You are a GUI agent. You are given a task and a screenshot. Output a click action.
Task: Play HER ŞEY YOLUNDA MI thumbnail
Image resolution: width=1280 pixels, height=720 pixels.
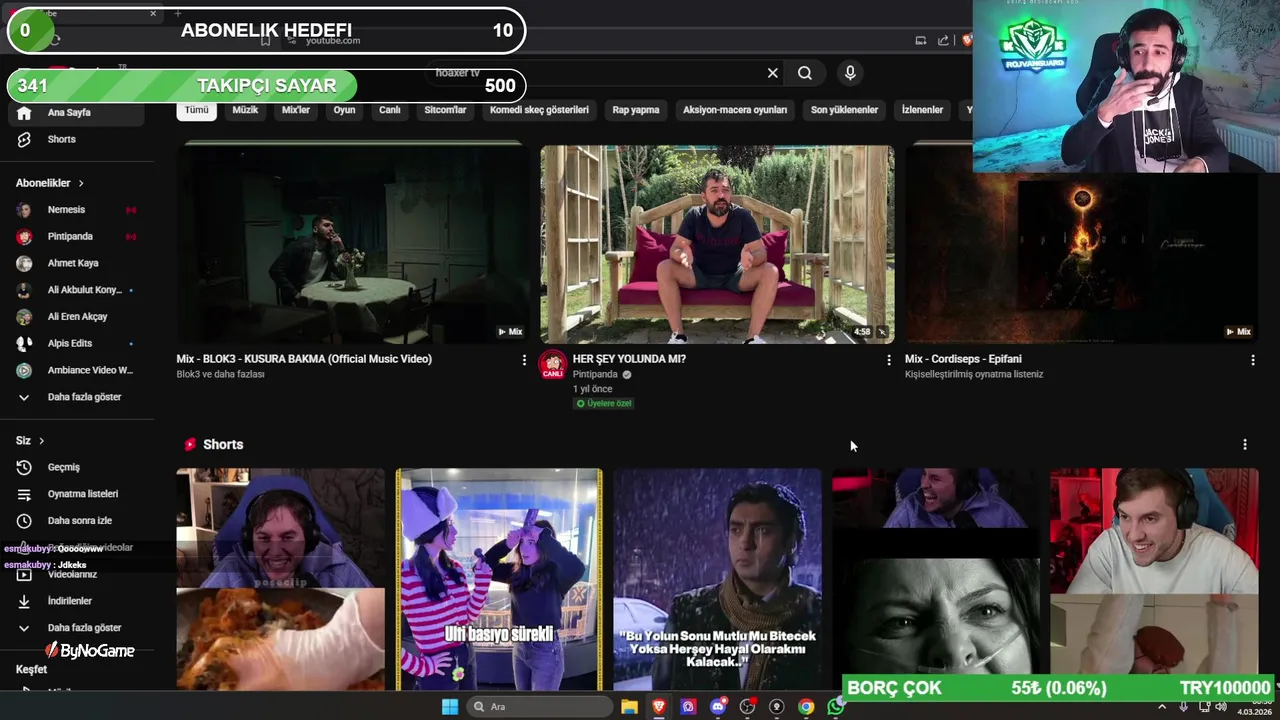click(x=717, y=244)
